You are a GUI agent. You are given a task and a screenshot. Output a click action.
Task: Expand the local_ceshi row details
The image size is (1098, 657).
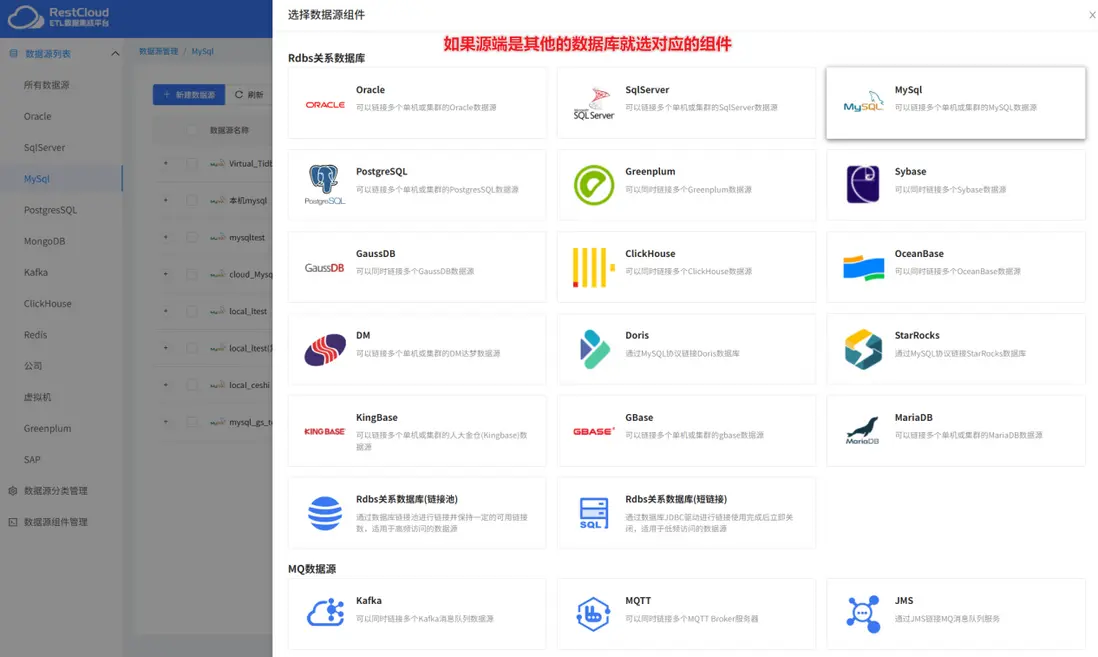pyautogui.click(x=166, y=385)
